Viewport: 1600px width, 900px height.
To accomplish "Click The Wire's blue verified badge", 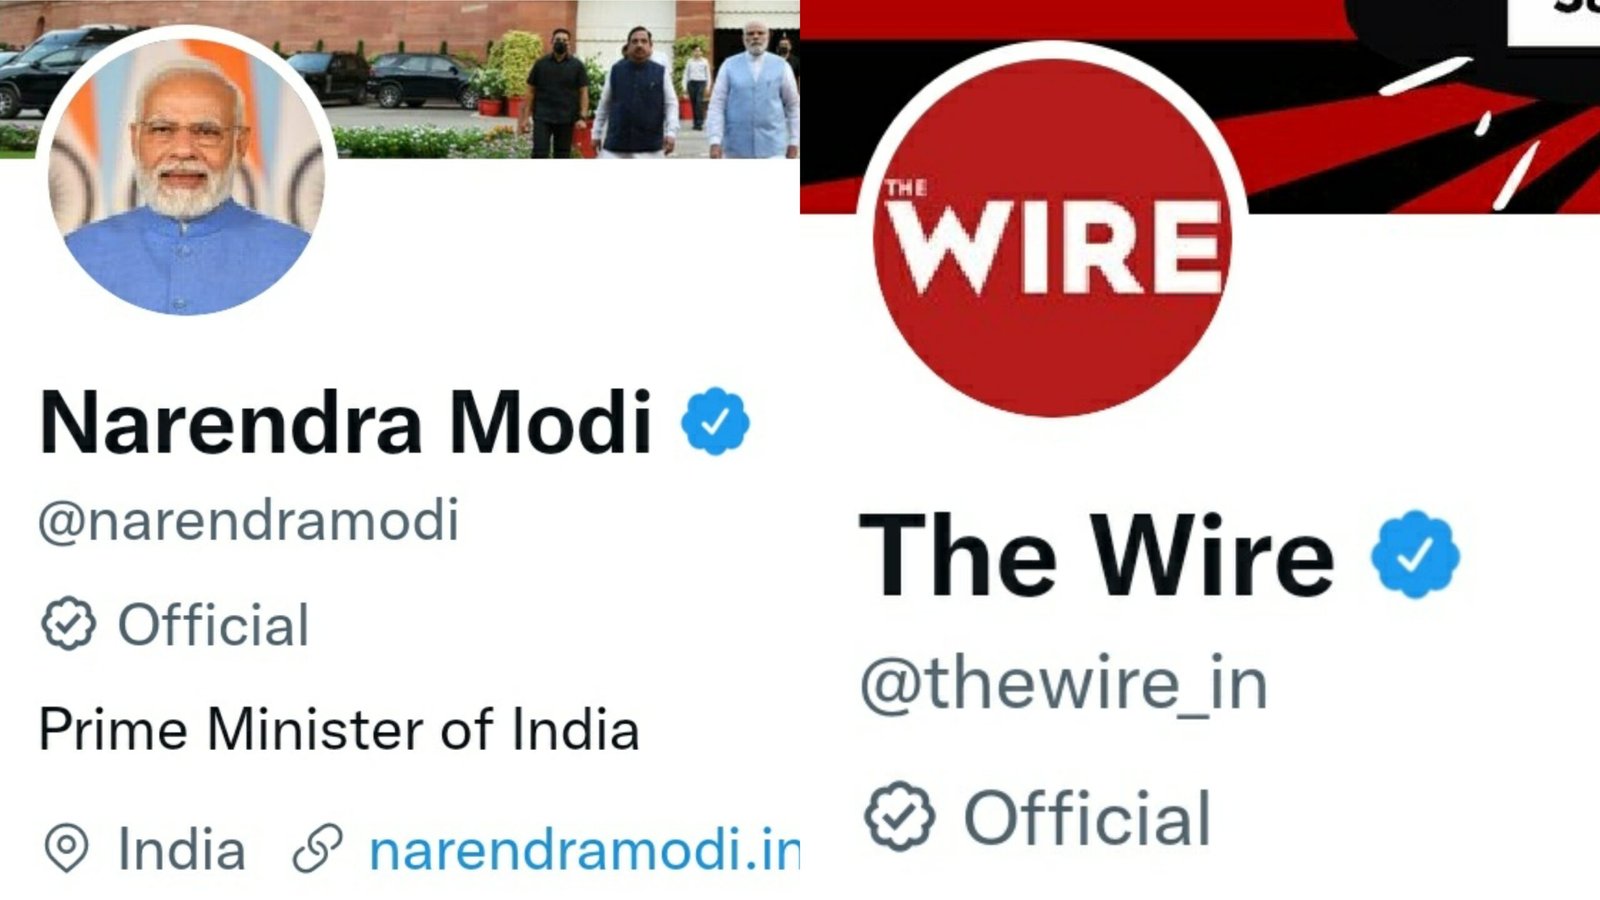I will (x=1414, y=554).
